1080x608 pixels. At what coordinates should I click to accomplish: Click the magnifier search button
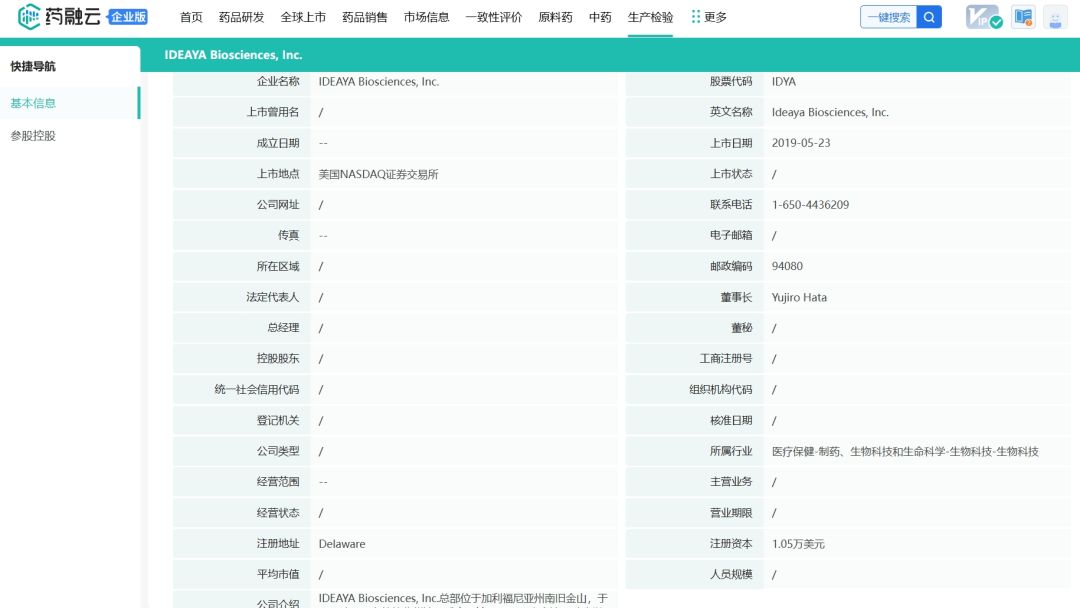click(x=930, y=17)
